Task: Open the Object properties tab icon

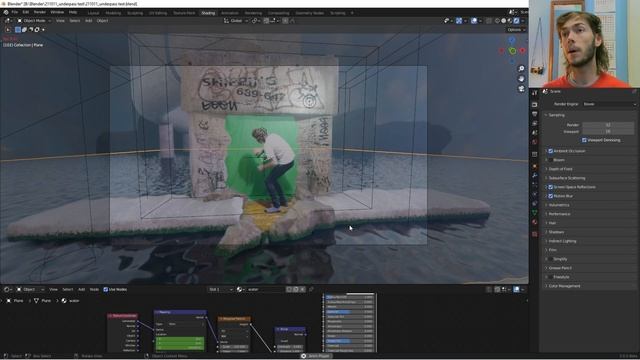Action: [535, 167]
